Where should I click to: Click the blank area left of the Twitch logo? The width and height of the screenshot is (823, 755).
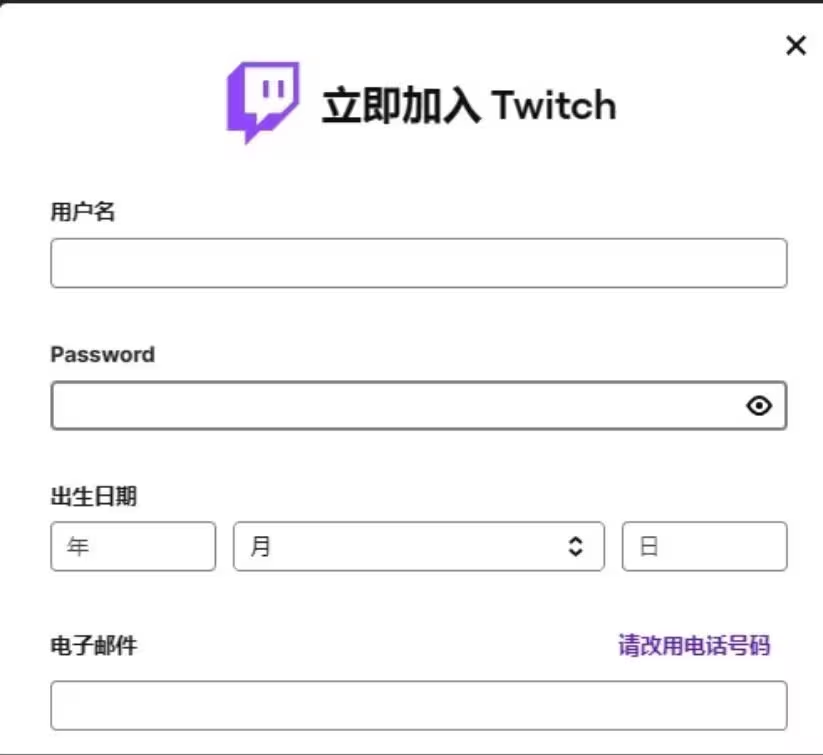click(113, 102)
